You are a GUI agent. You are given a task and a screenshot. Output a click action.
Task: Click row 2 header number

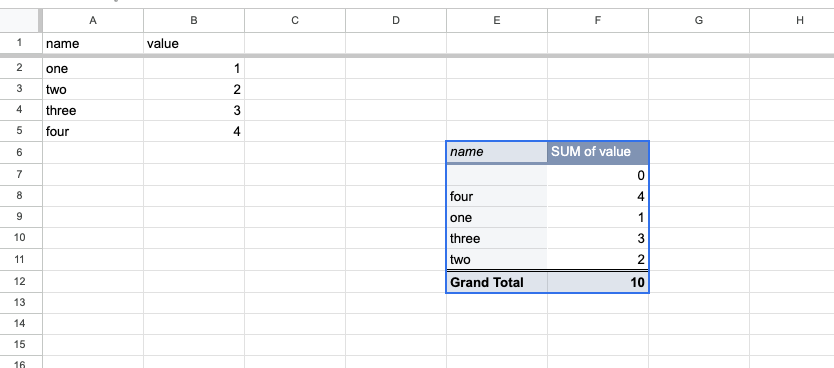[20, 68]
